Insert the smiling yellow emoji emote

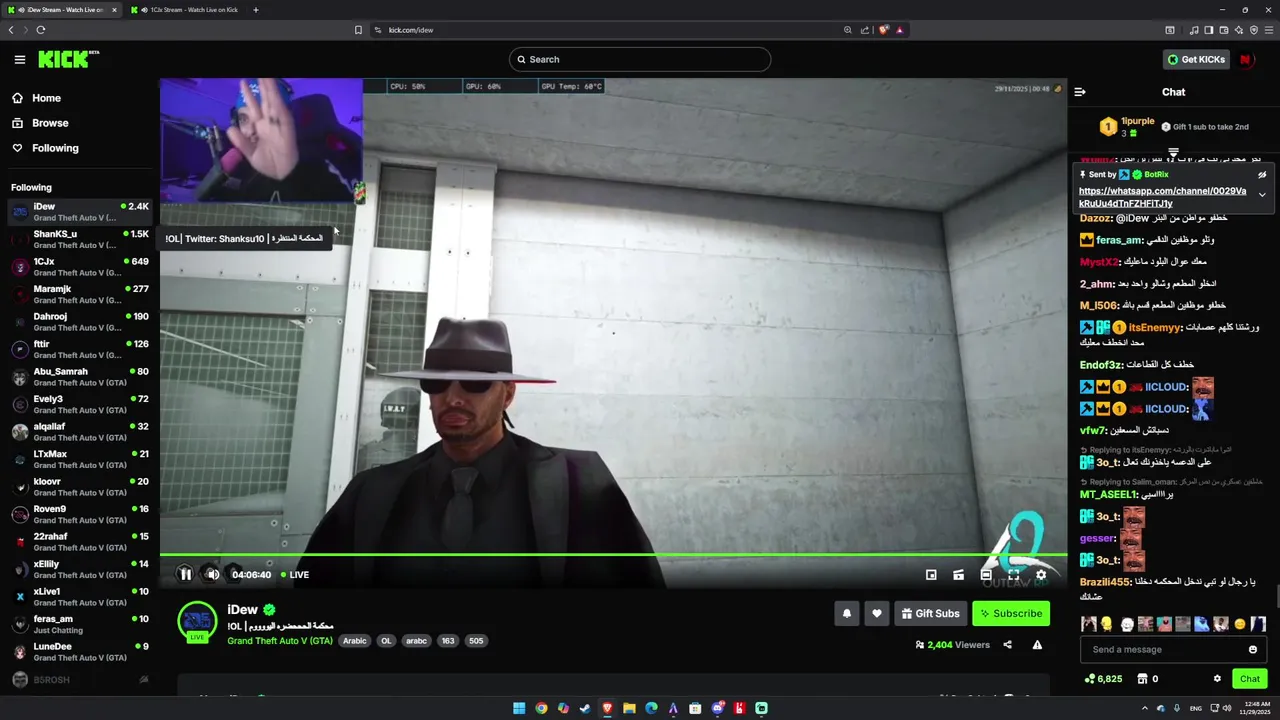pos(1240,624)
